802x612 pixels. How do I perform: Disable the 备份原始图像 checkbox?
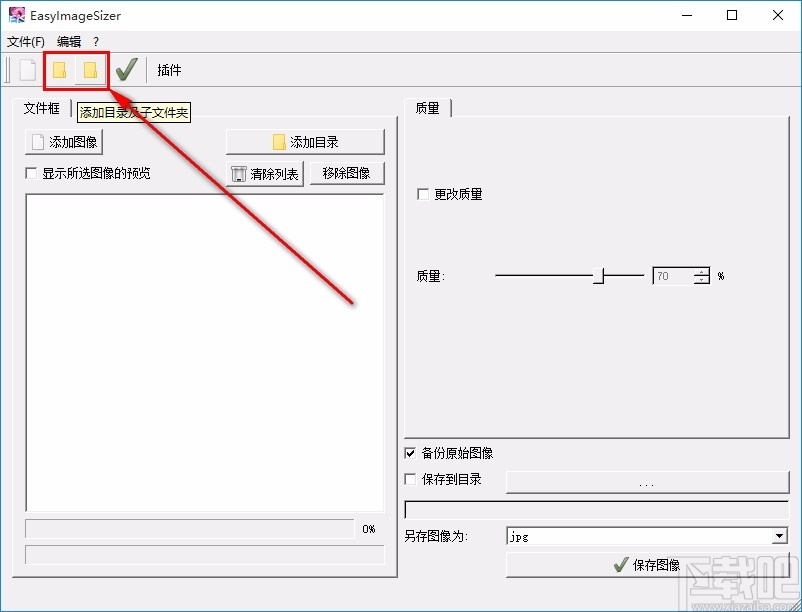[x=410, y=452]
